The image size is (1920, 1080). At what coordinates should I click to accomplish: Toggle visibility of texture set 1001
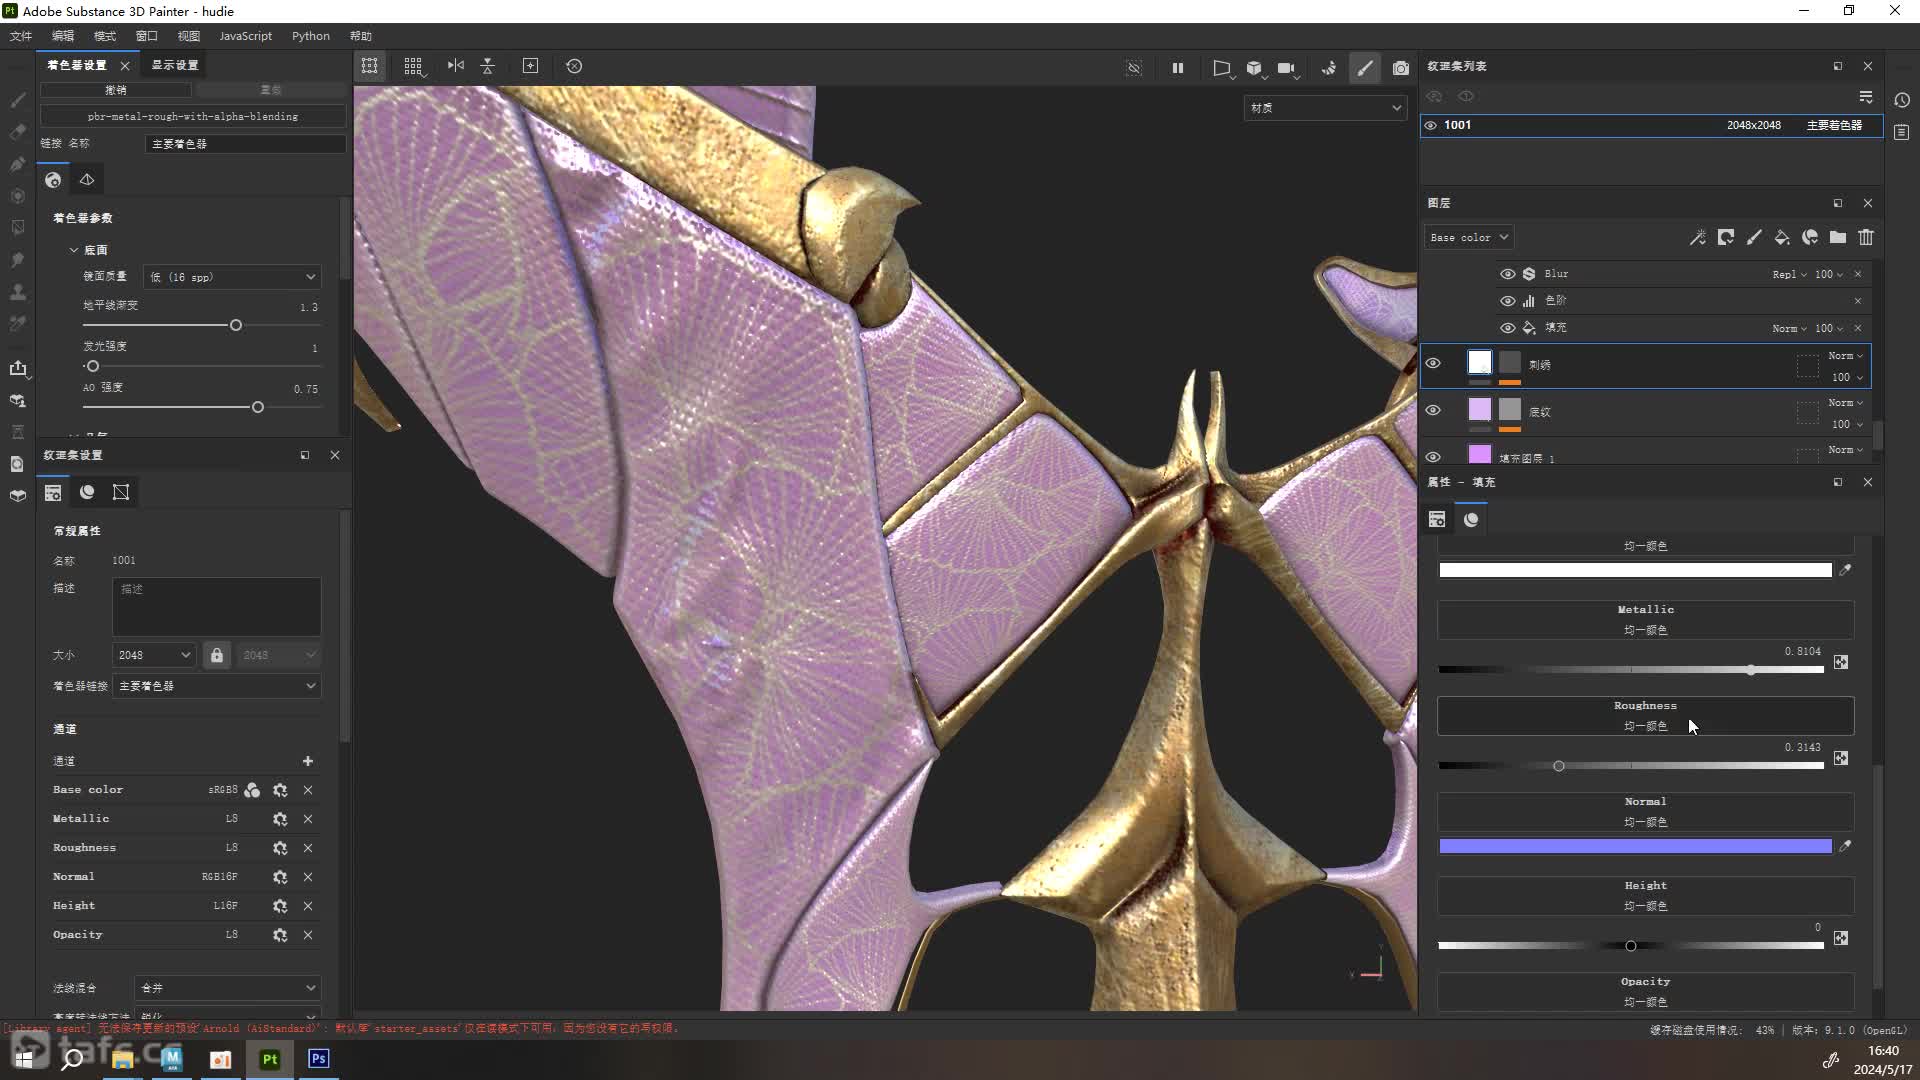tap(1431, 125)
